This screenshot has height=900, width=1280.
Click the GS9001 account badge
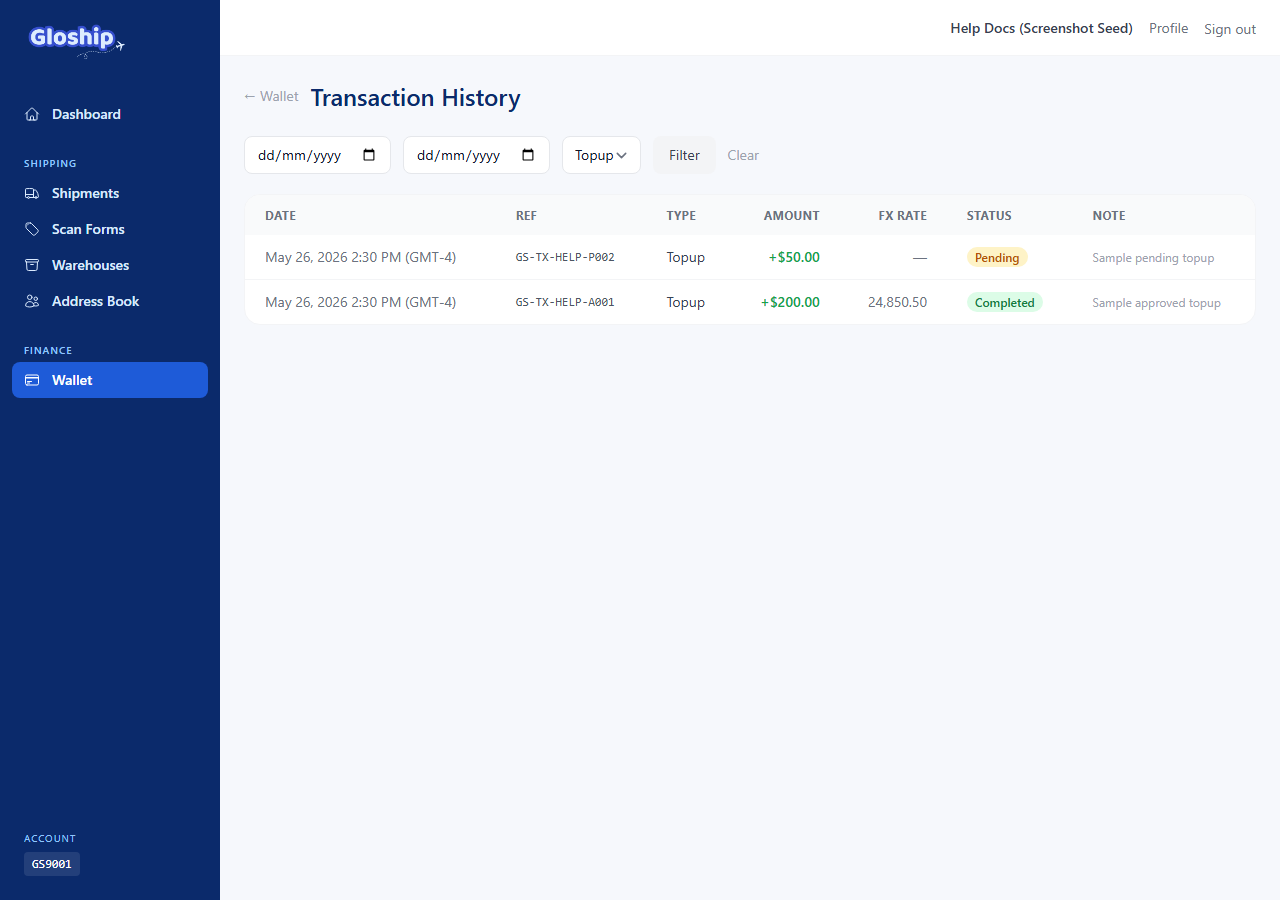52,864
